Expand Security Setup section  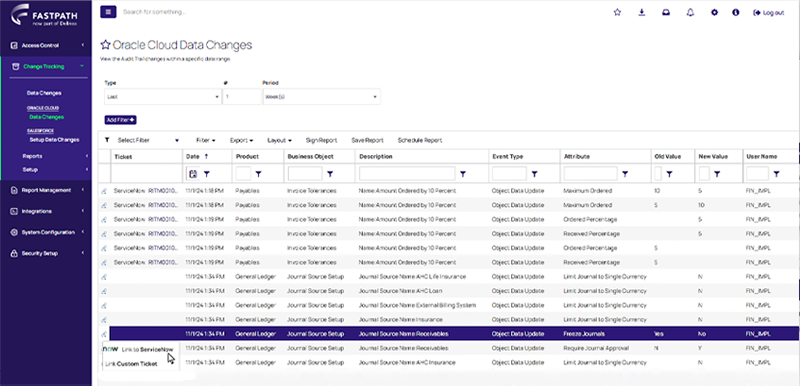point(46,253)
